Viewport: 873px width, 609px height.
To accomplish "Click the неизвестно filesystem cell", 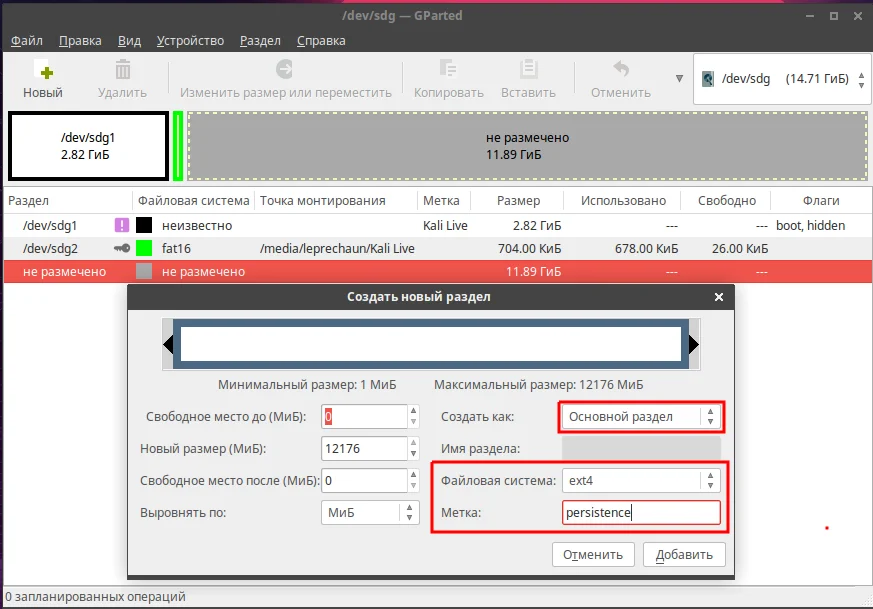I will coord(197,225).
